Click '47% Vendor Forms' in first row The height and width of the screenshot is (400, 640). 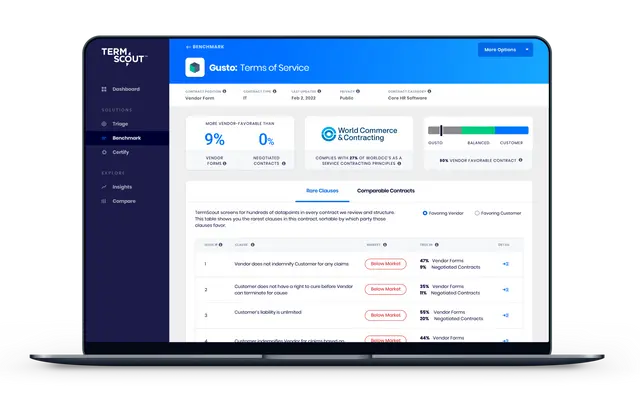(x=442, y=261)
